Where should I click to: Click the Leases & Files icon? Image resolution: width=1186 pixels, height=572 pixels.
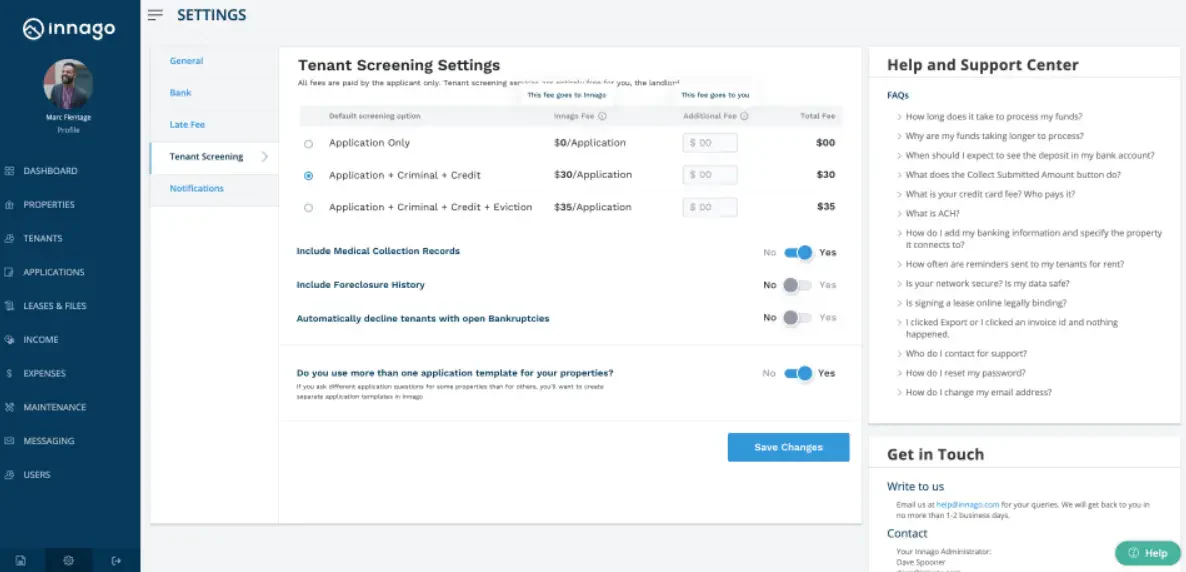[x=9, y=306]
